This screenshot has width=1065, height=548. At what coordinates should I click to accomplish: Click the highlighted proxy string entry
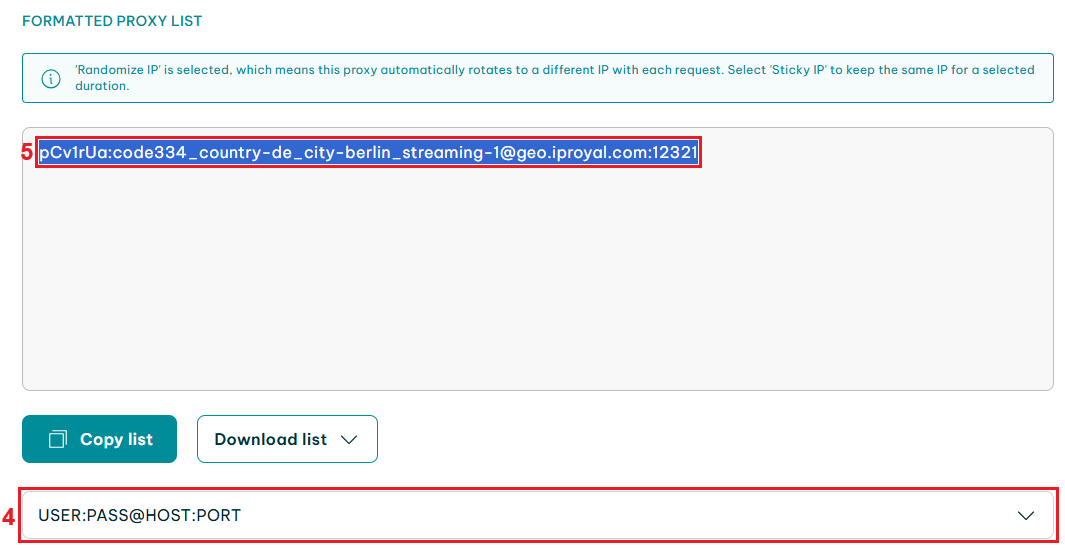pyautogui.click(x=367, y=153)
